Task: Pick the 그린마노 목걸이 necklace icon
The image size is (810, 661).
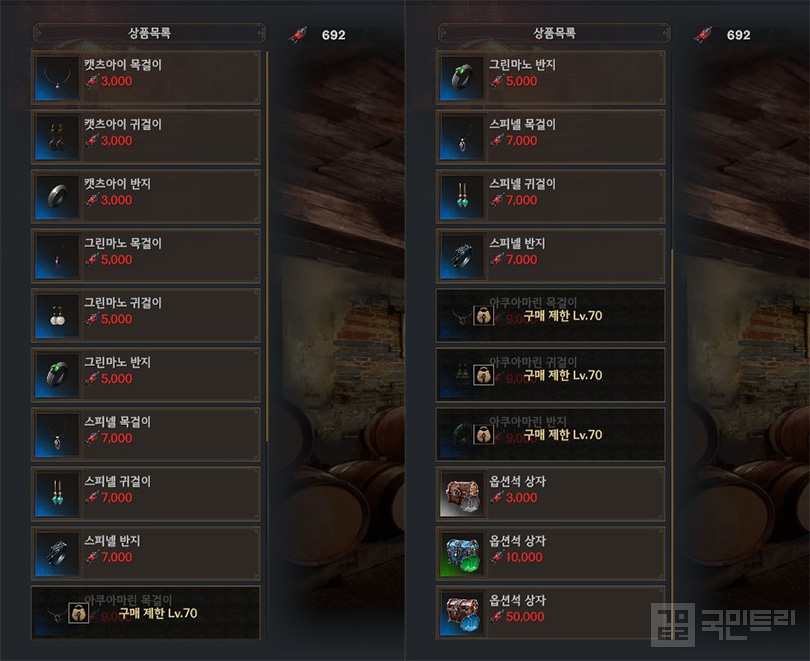Action: (x=57, y=256)
